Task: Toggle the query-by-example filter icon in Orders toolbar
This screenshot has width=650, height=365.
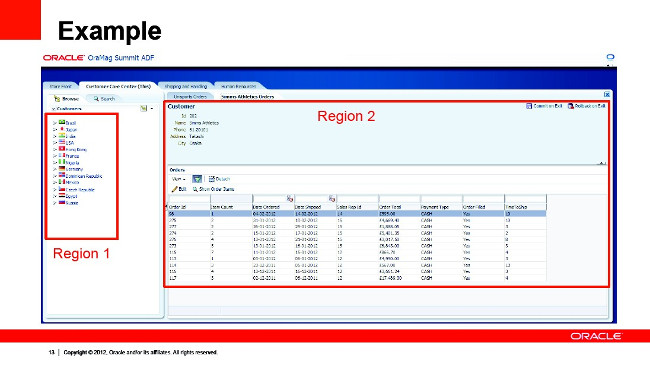Action: 197,179
